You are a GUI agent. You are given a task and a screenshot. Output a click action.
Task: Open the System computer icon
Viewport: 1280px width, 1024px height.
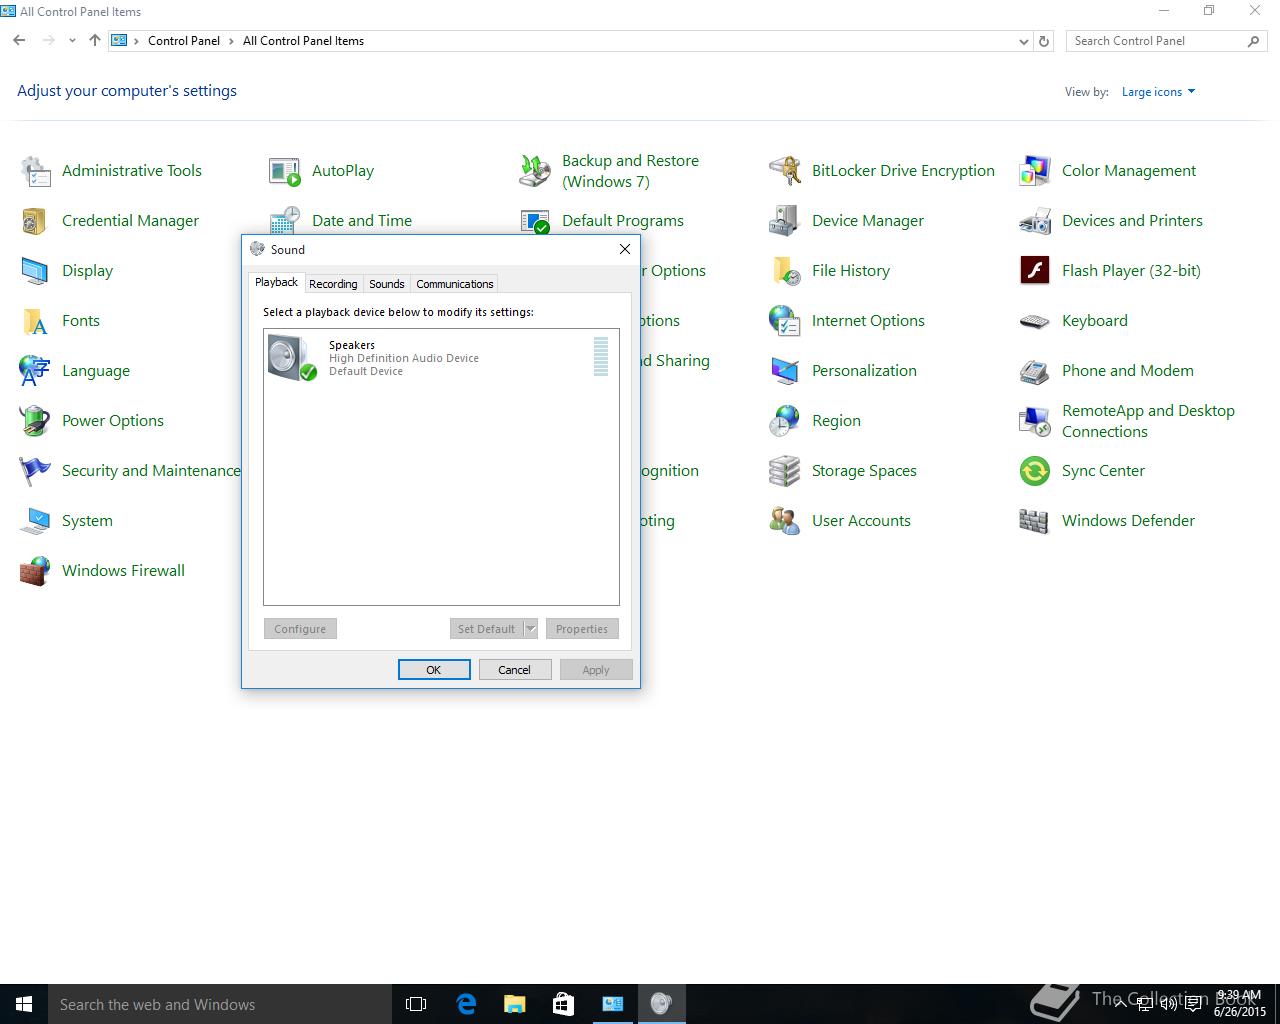(35, 521)
